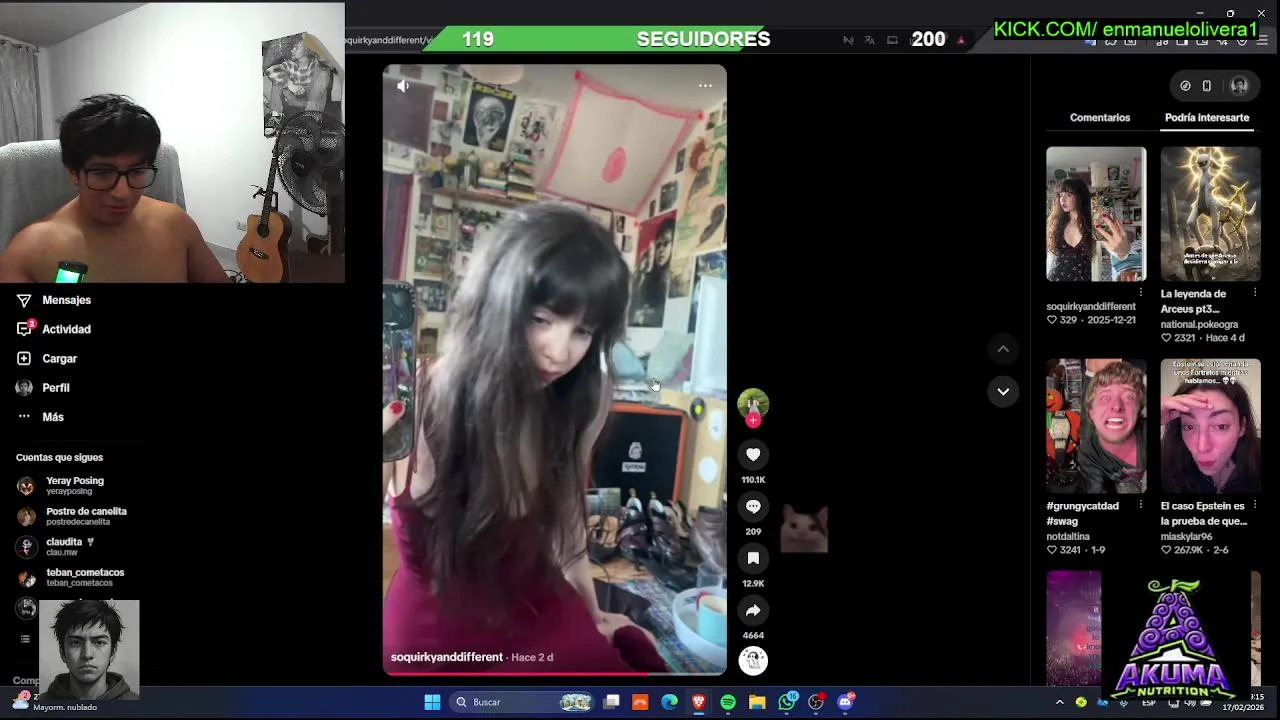Open El caso Epstein video thumbnail

pos(1210,426)
